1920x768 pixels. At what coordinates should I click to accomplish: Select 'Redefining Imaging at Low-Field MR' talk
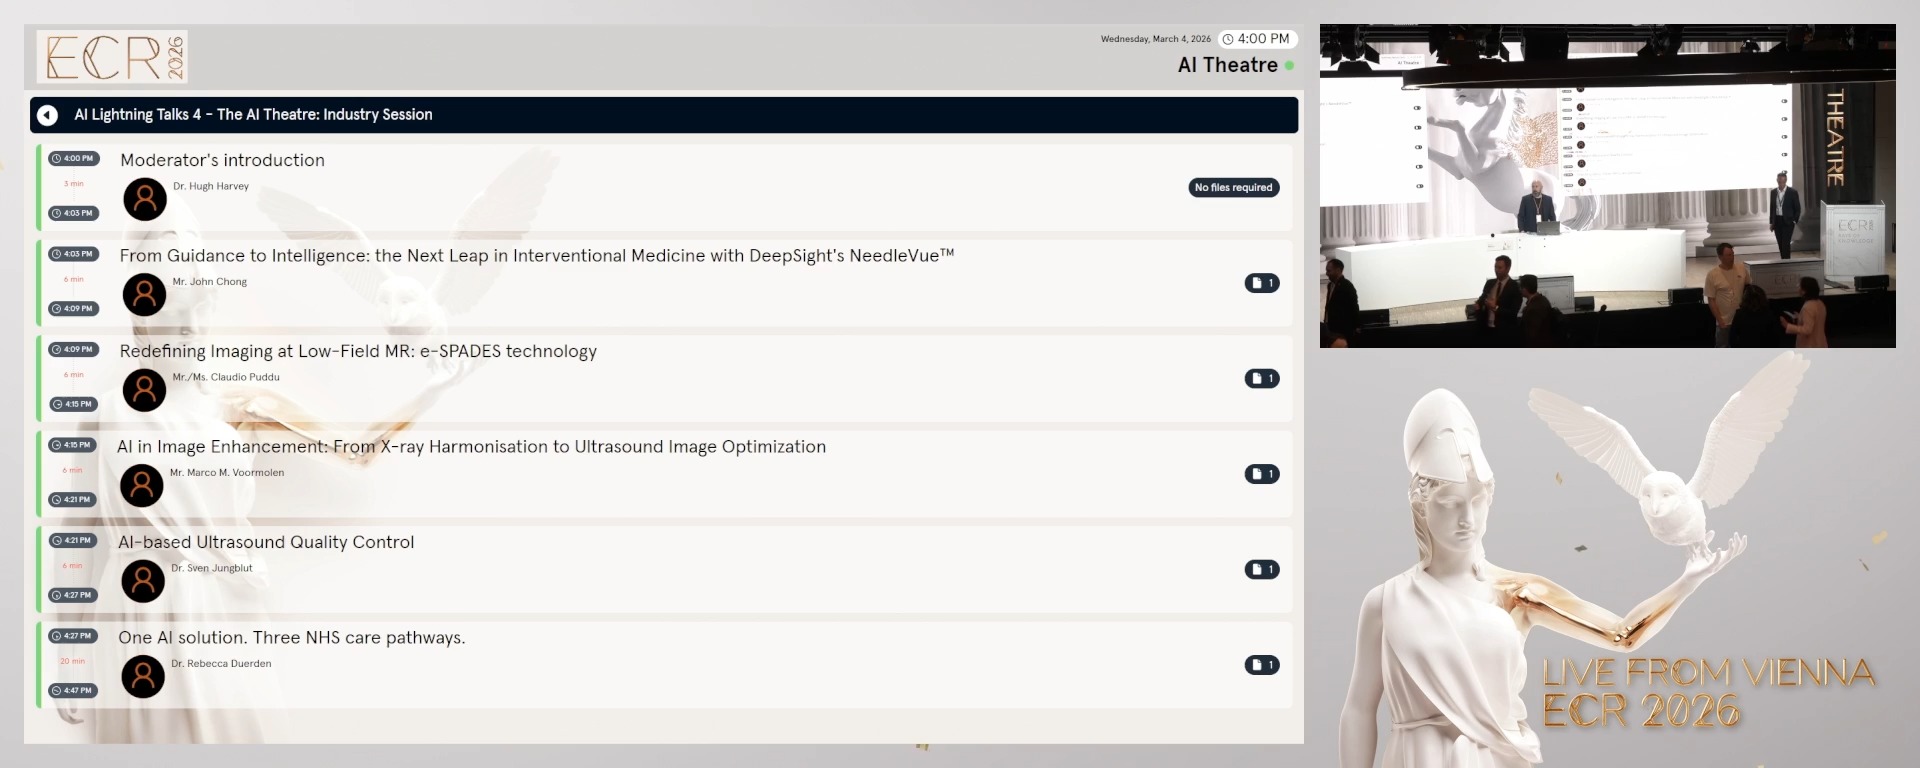[x=358, y=351]
